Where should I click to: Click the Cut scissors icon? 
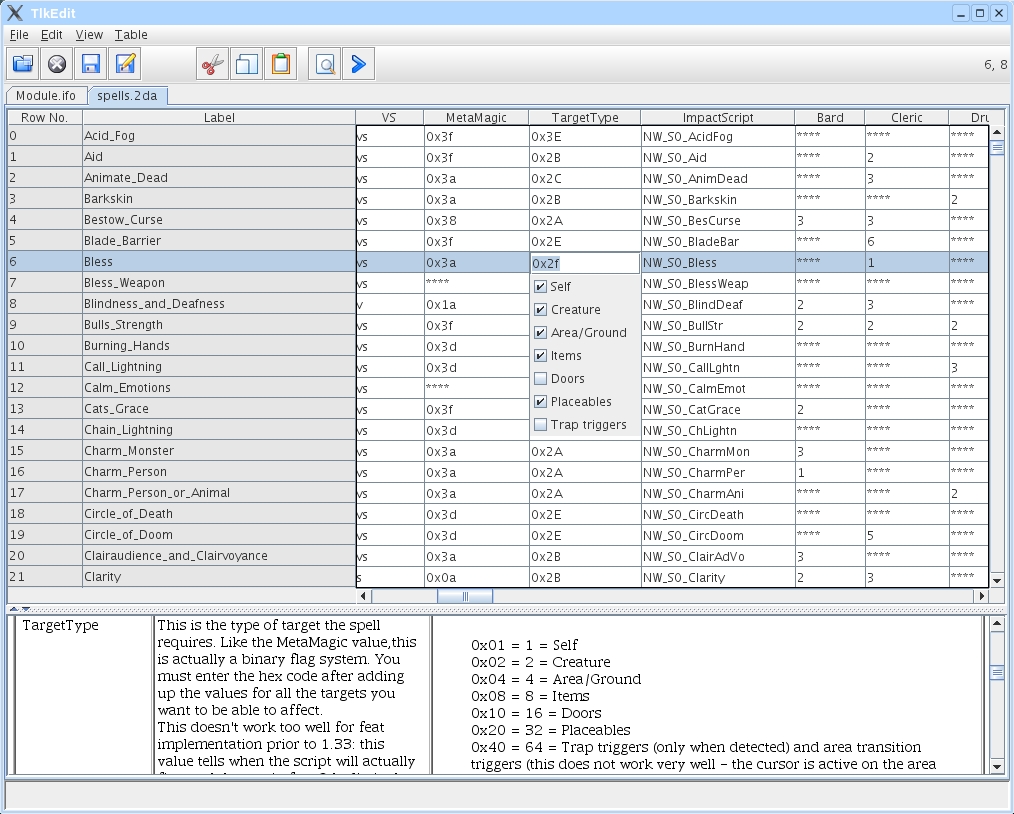coord(211,64)
